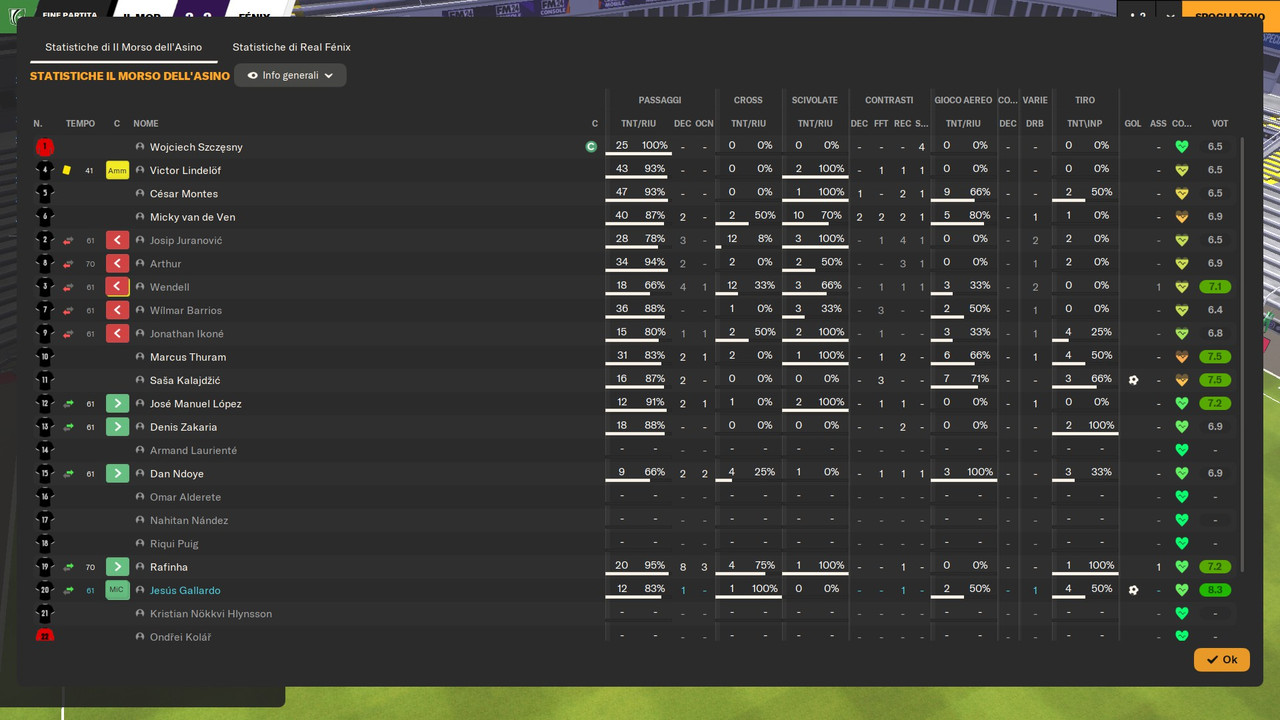
Task: Click the GOL column header
Action: click(1132, 124)
